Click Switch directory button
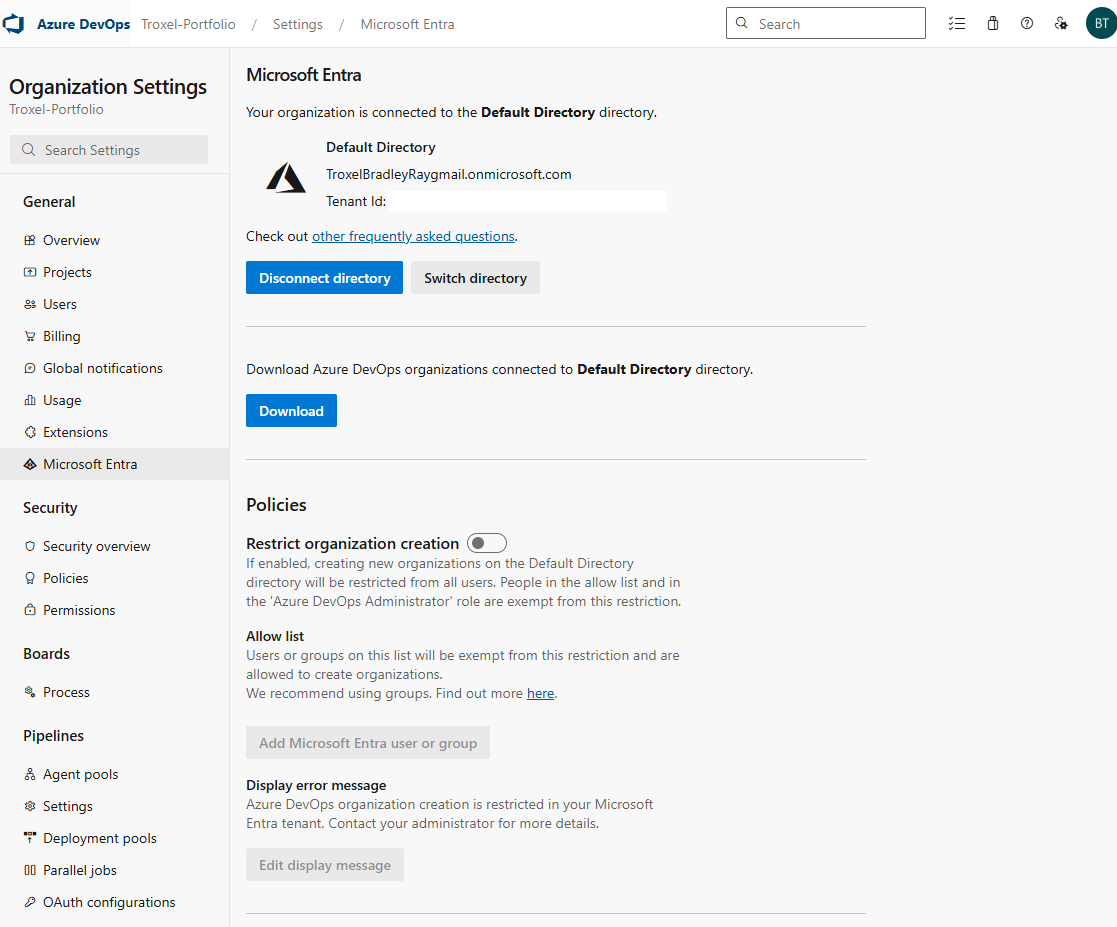1117x927 pixels. click(x=475, y=278)
